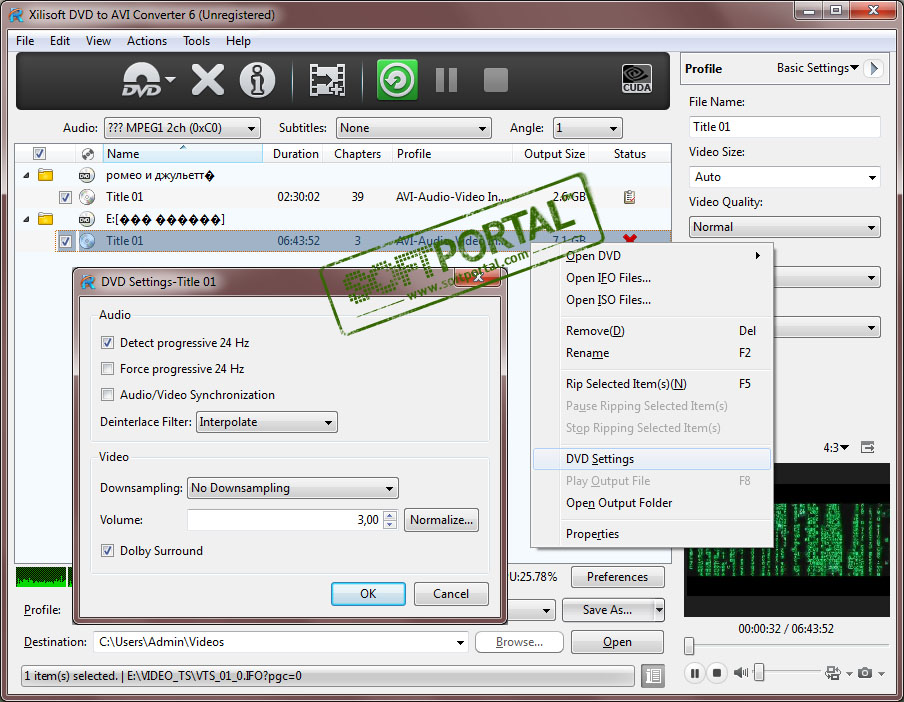Open the File menu

[x=25, y=41]
